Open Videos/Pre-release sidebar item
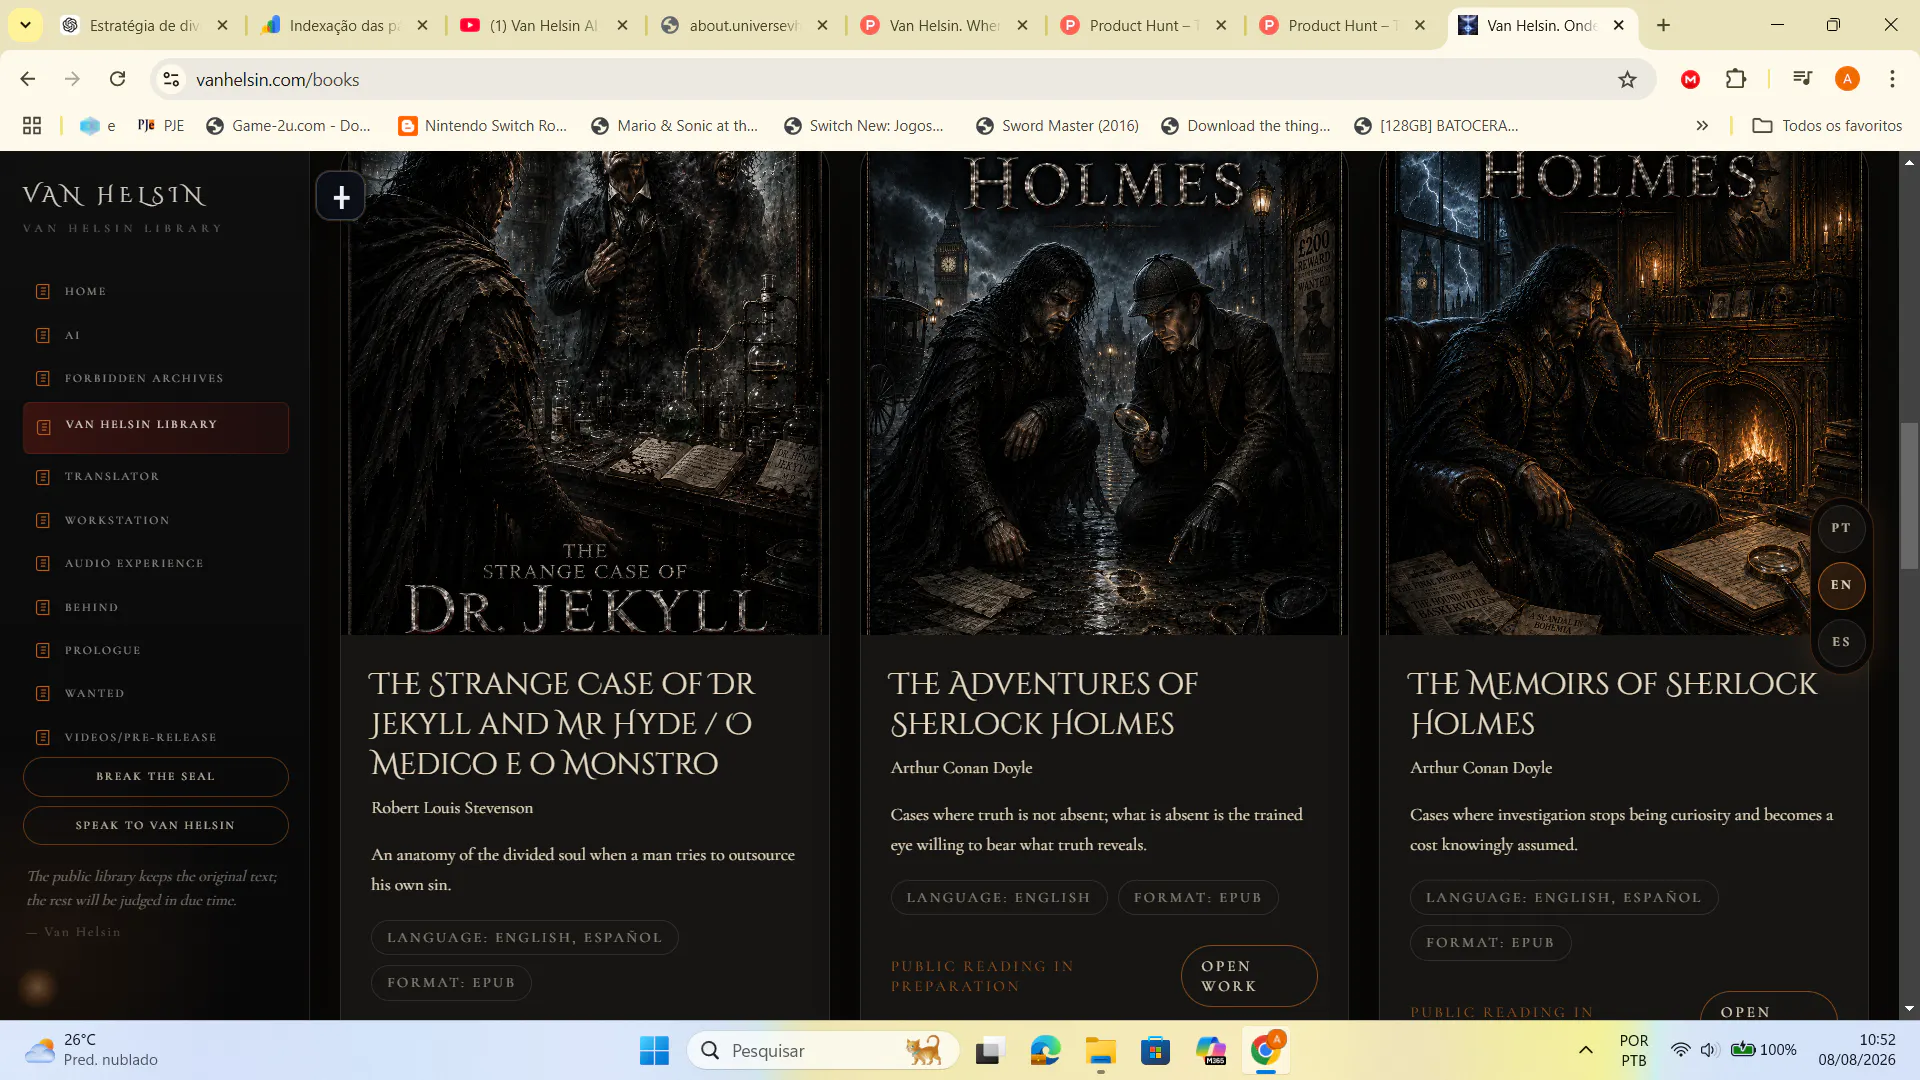The height and width of the screenshot is (1080, 1920). click(x=140, y=737)
